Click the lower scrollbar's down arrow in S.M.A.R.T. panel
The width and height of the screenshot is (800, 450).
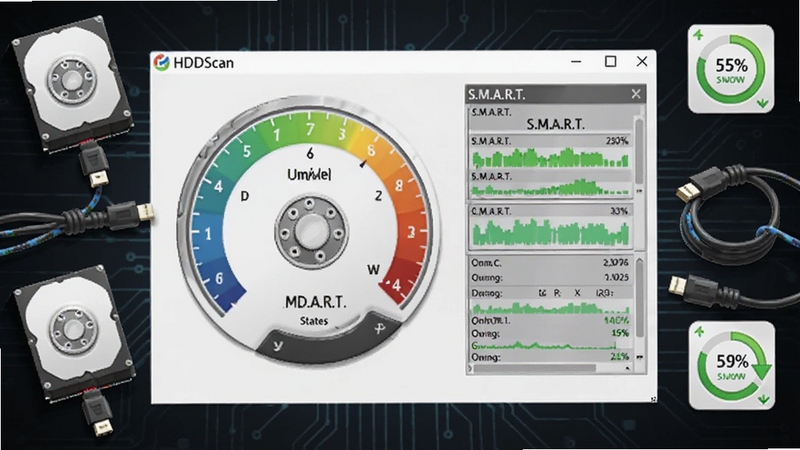[640, 357]
